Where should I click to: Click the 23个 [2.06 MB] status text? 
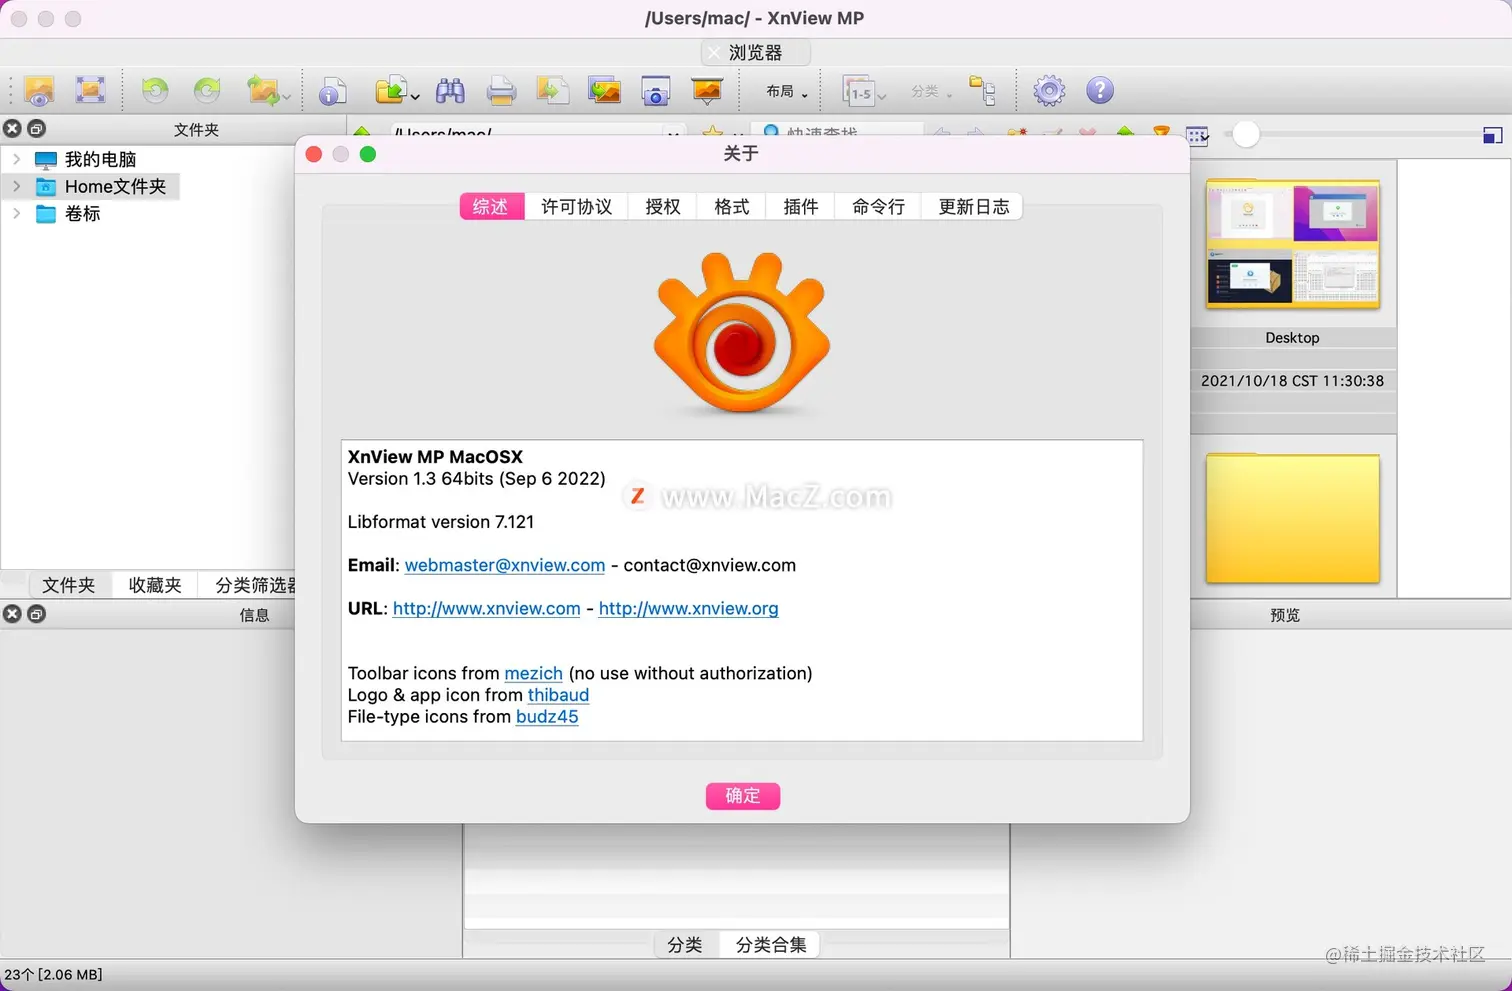[x=53, y=975]
